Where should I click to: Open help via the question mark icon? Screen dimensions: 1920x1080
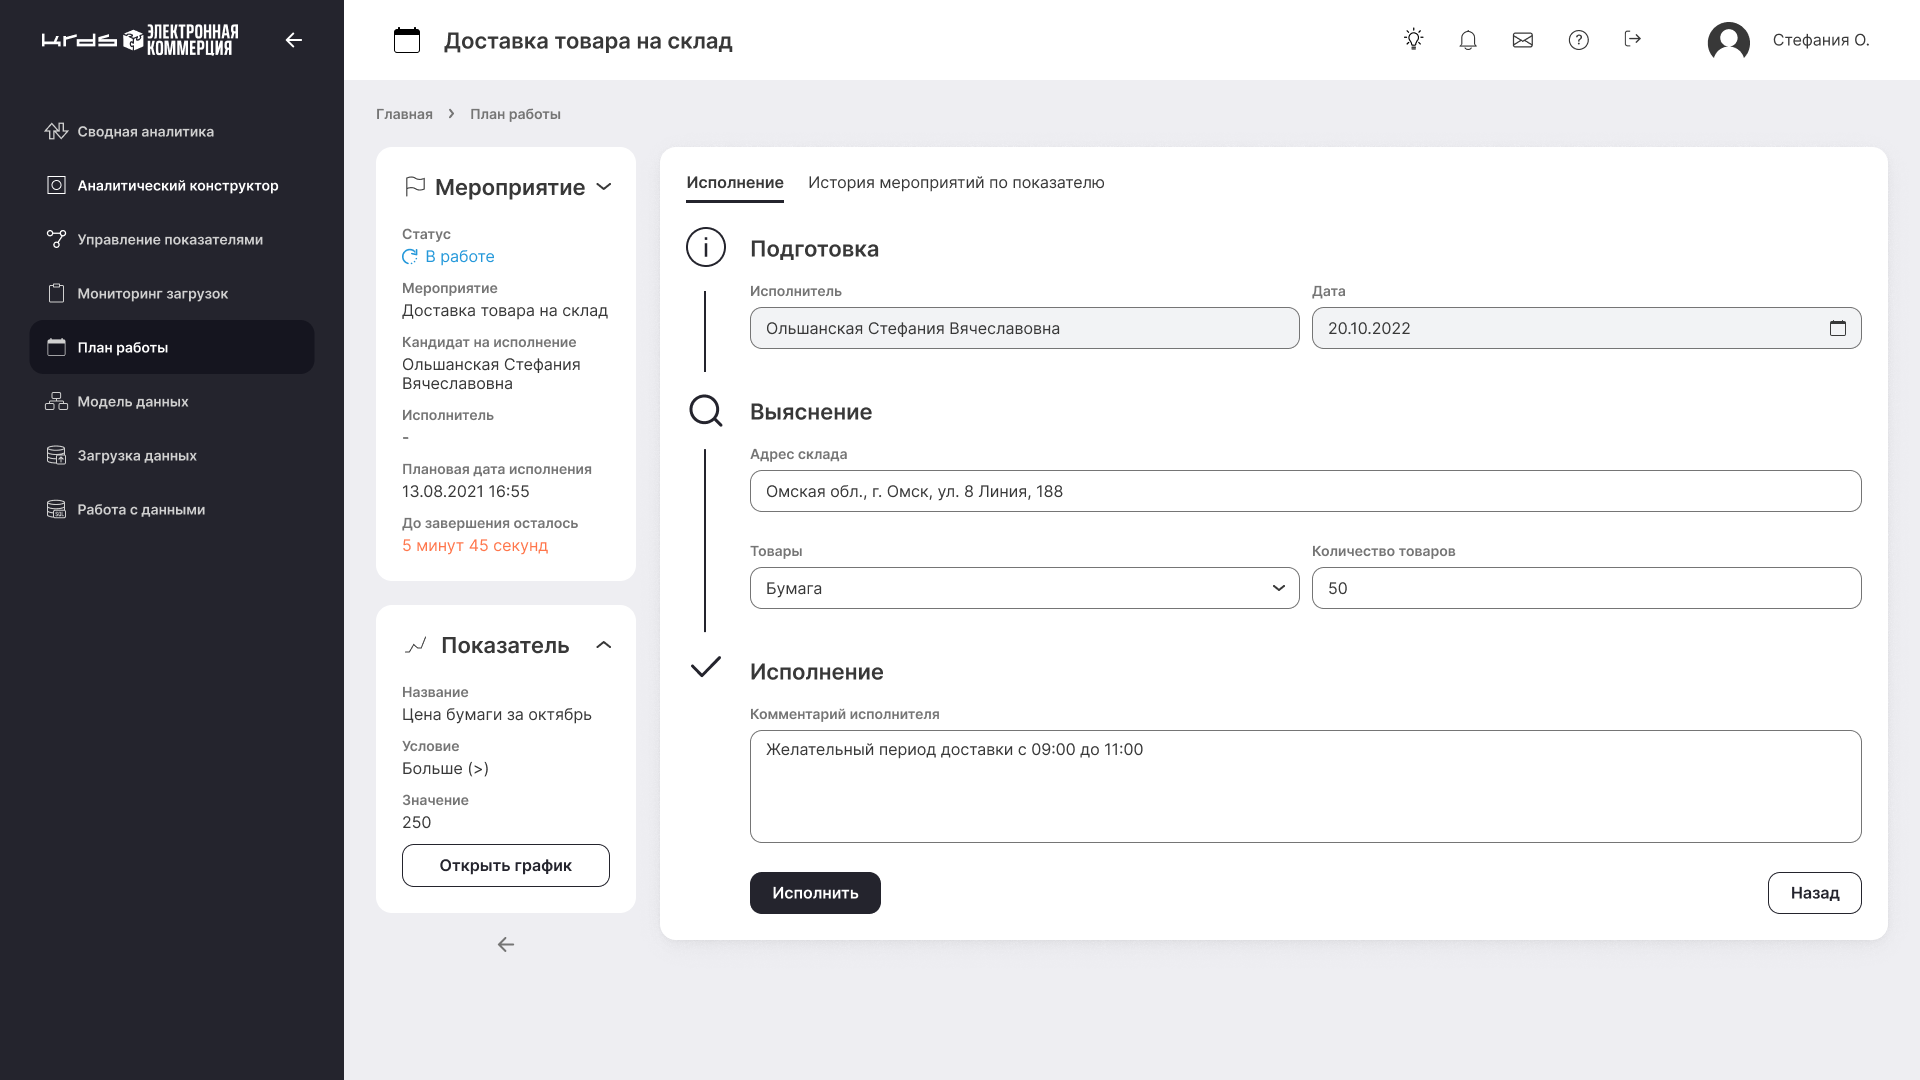pos(1578,39)
